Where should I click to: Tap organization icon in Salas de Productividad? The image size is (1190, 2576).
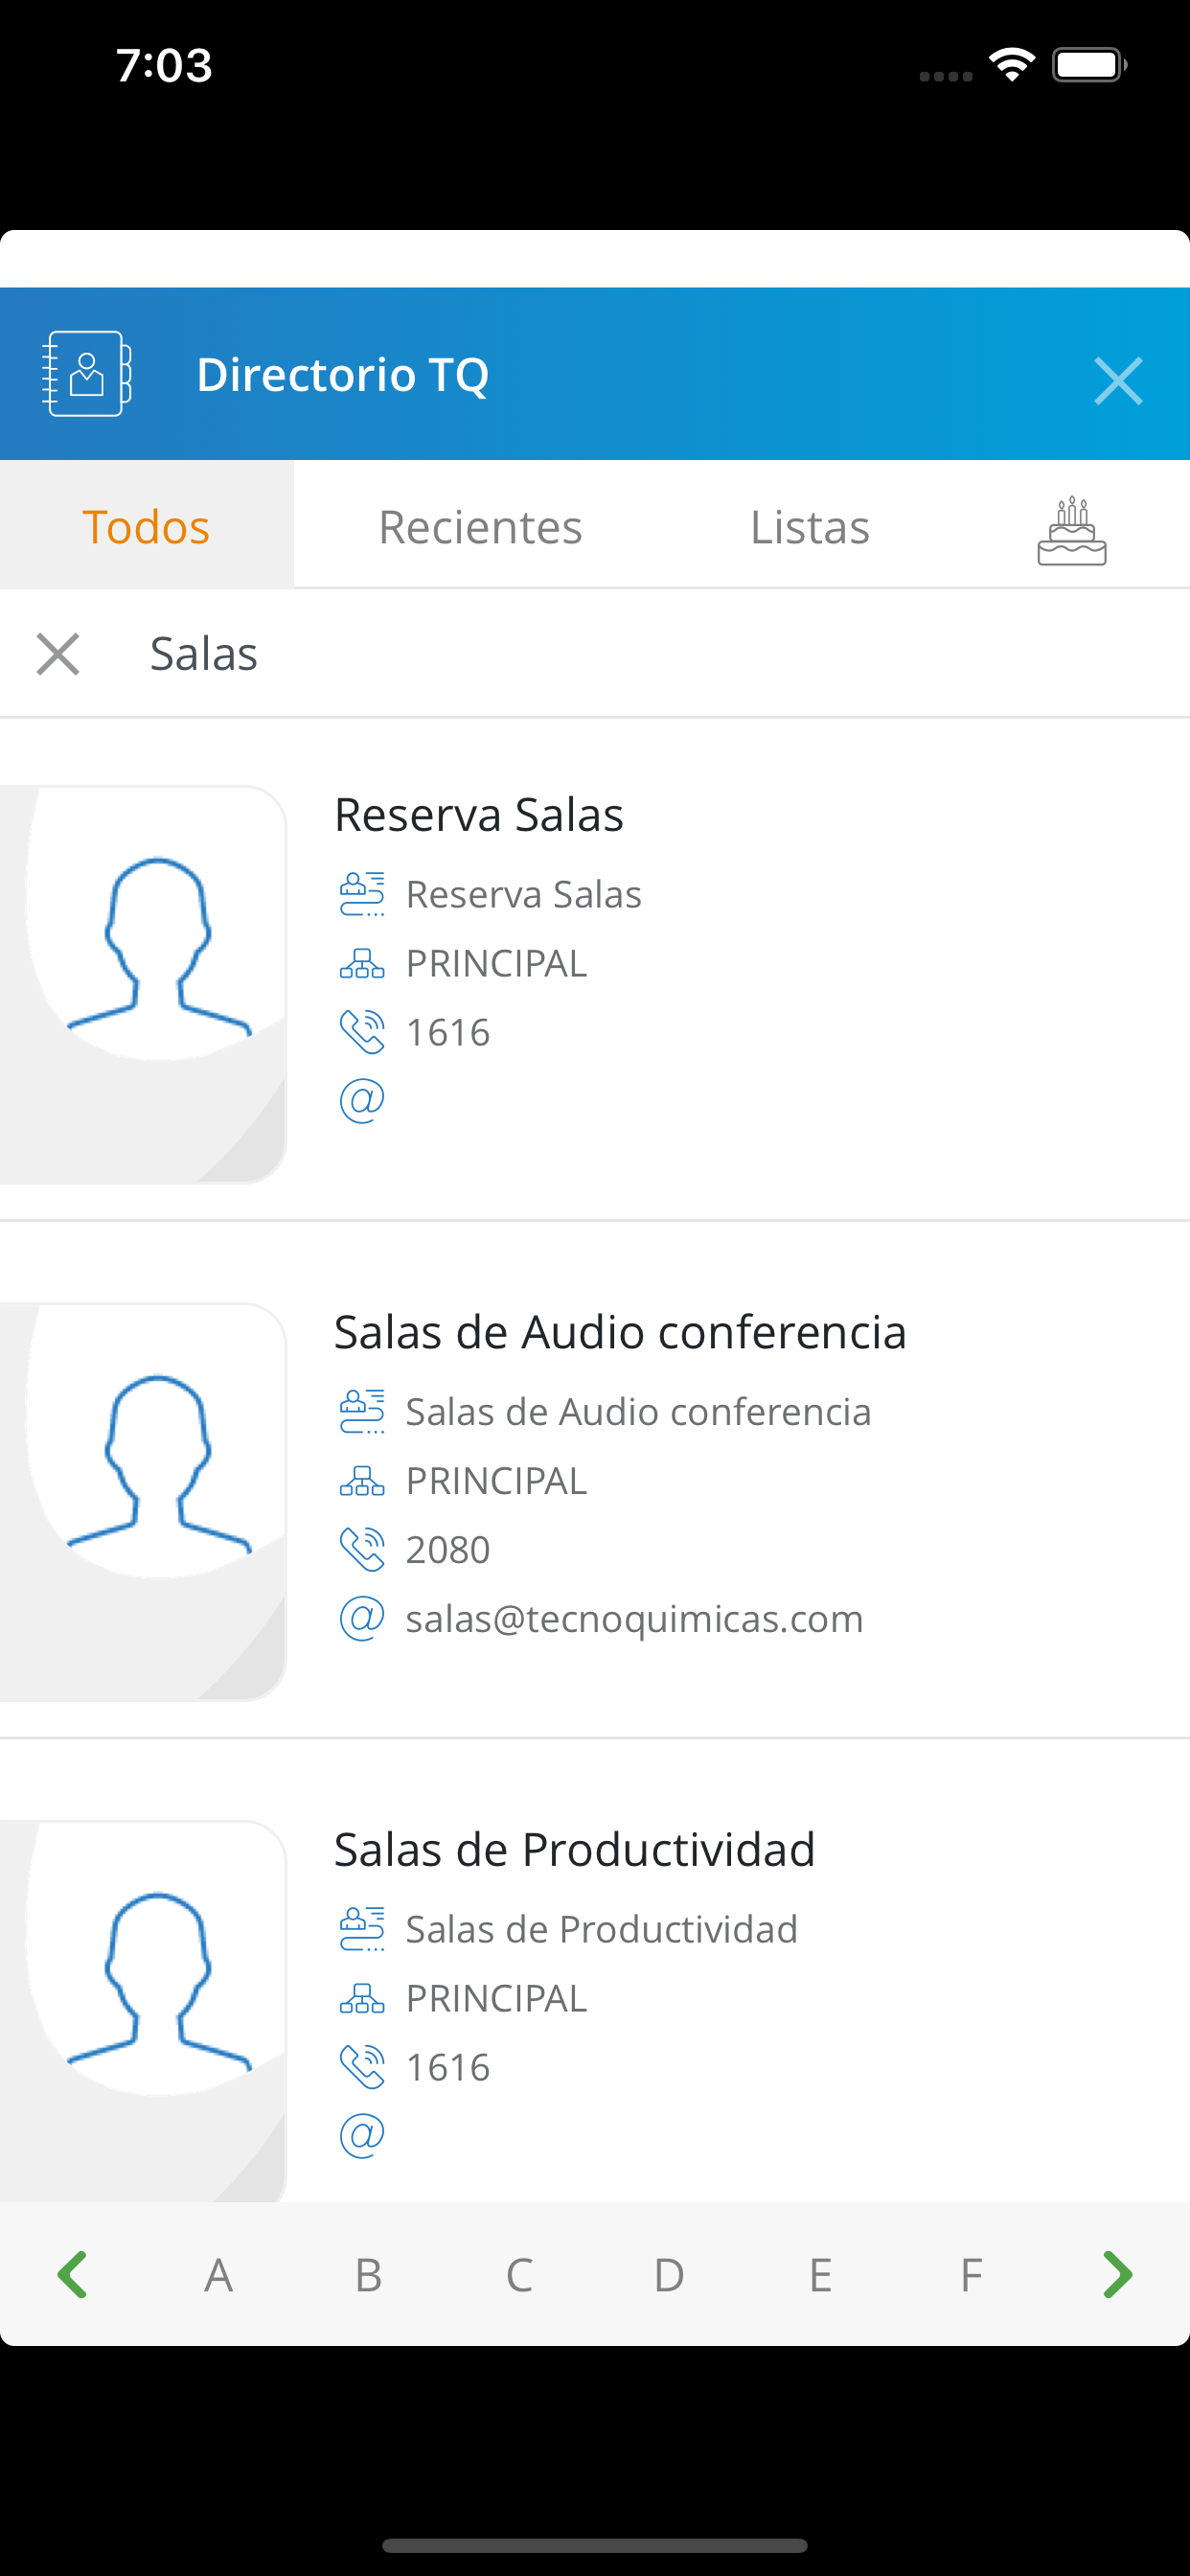pyautogui.click(x=362, y=1998)
